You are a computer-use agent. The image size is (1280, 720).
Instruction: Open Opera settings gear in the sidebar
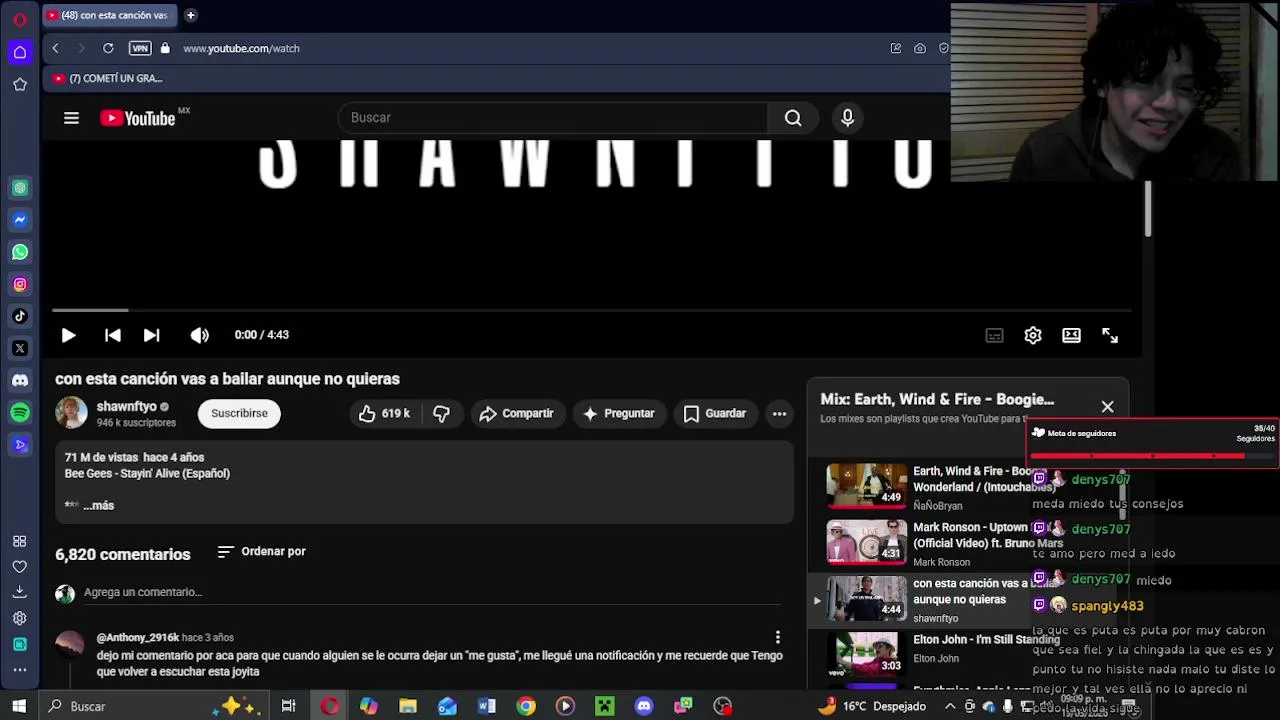pyautogui.click(x=20, y=618)
